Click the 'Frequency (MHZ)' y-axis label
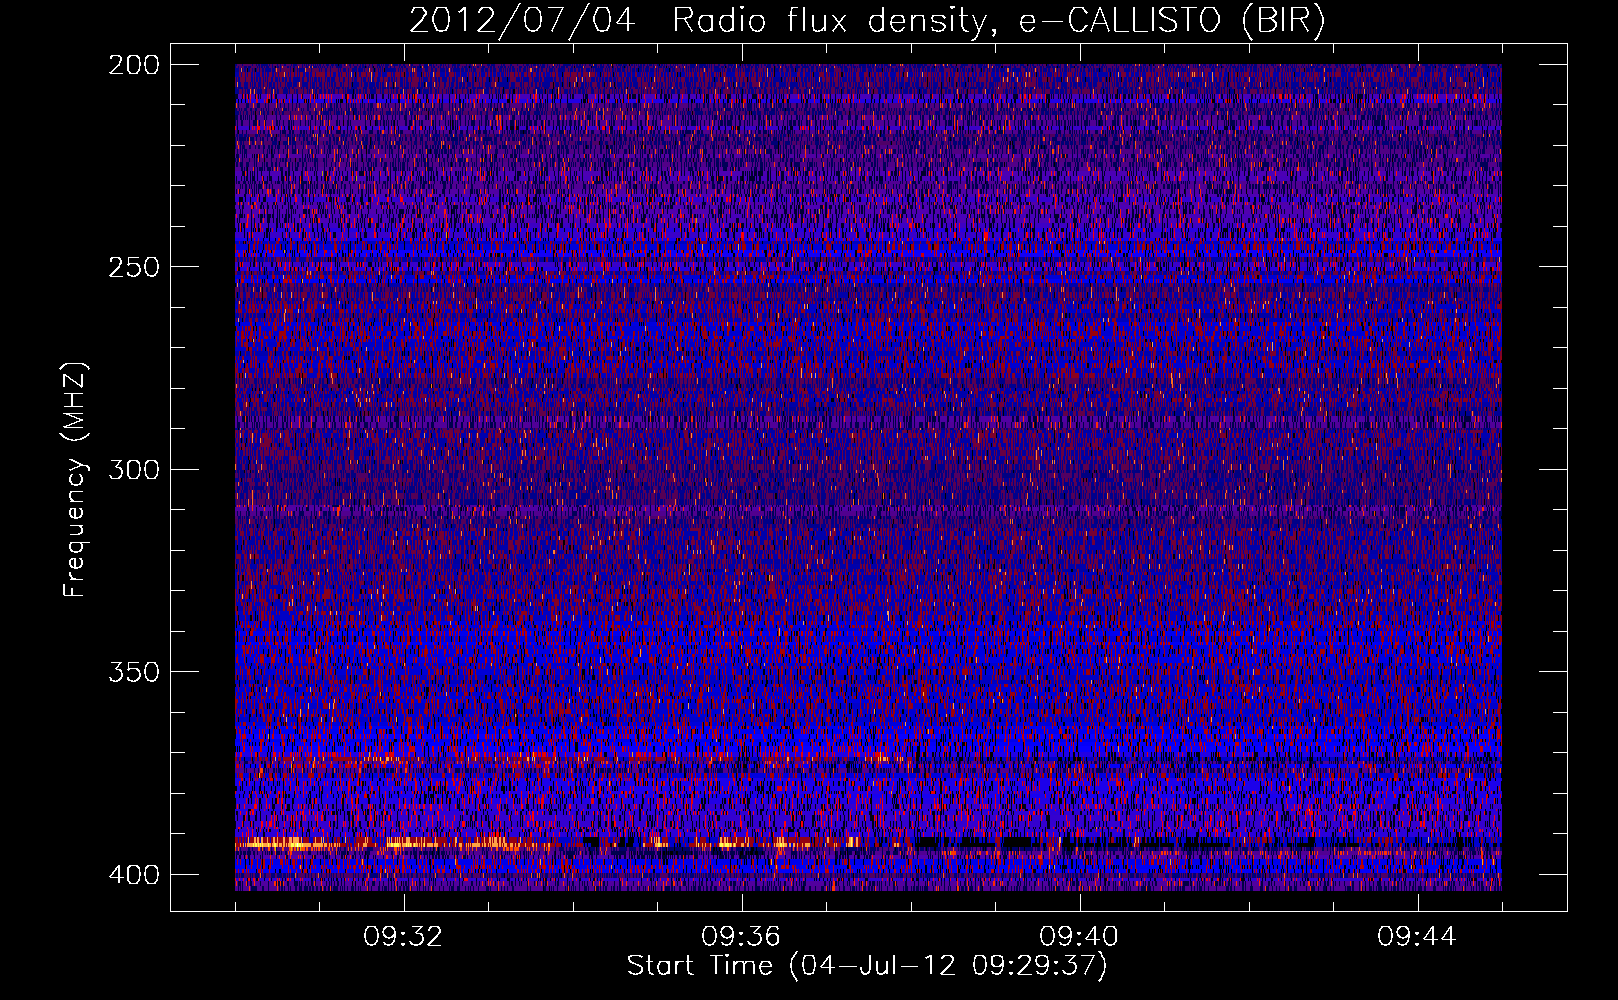Screen dimensions: 1618x1000 tap(75, 479)
